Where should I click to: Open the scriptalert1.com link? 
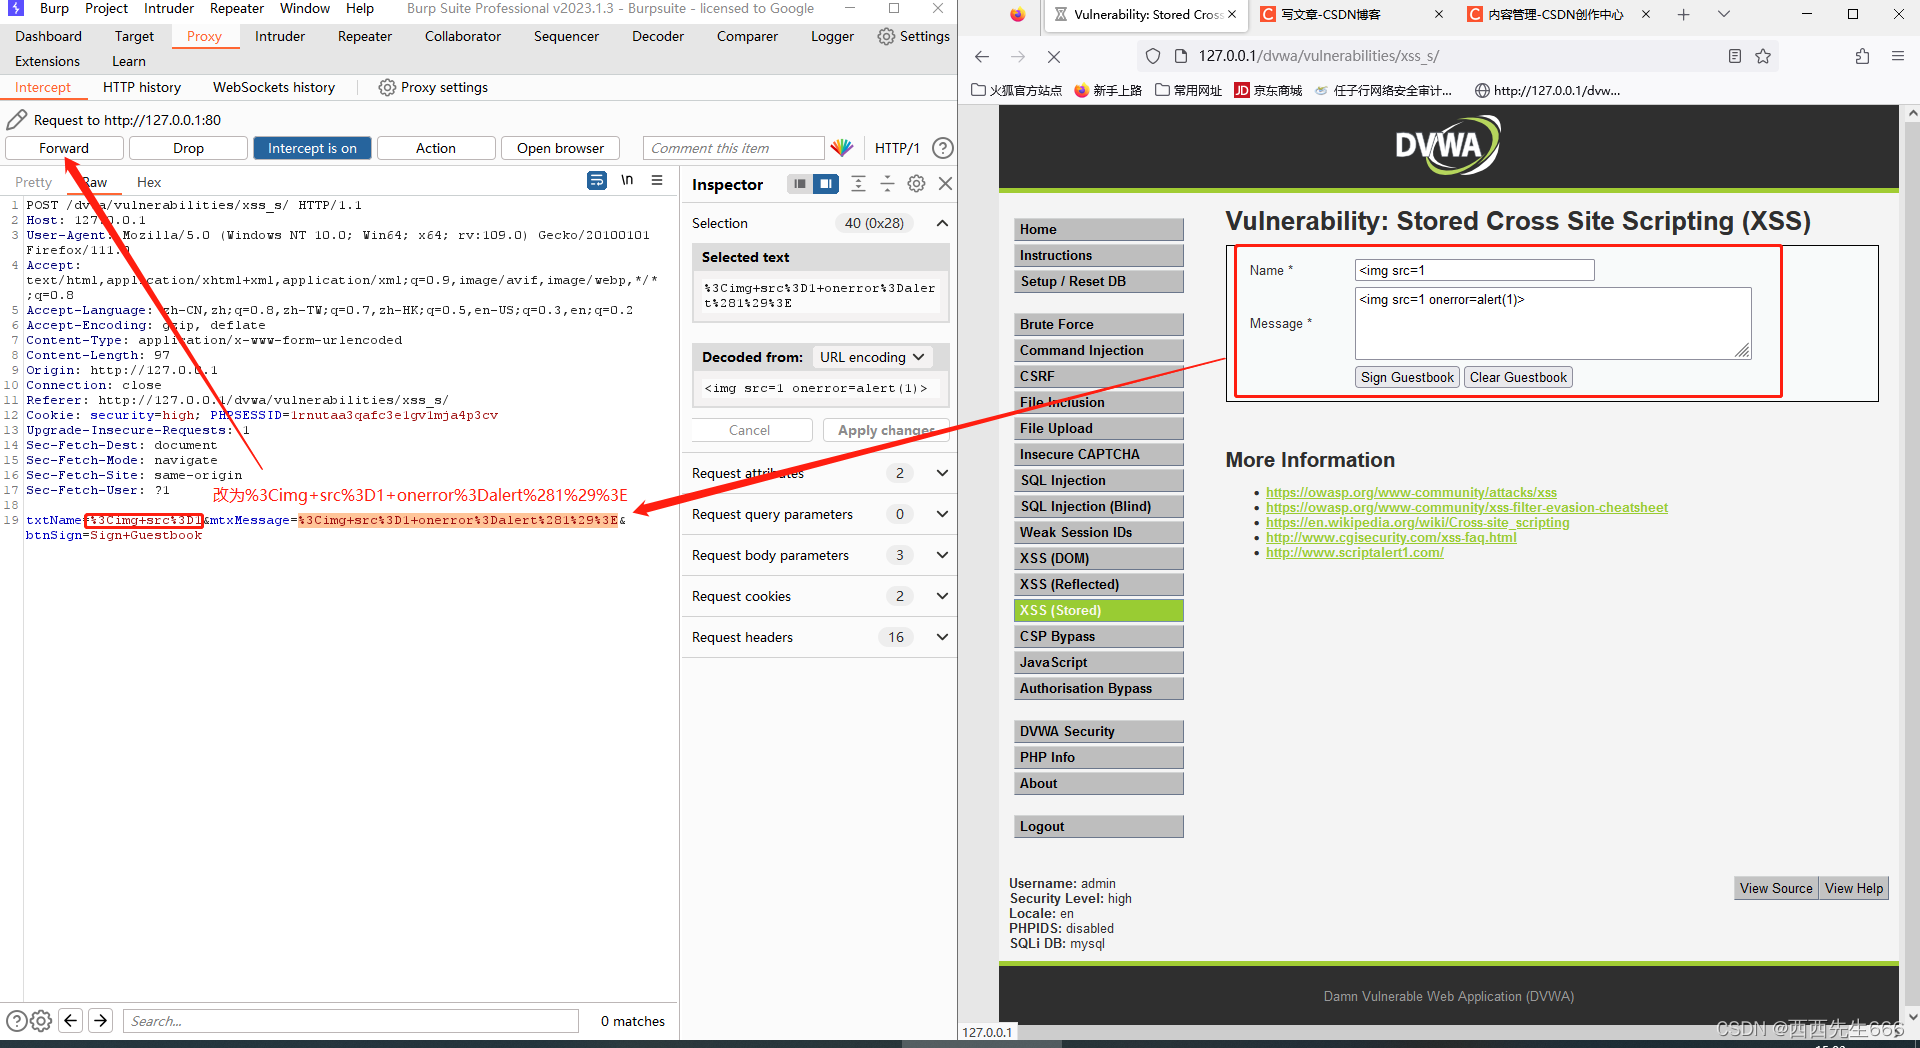tap(1355, 552)
